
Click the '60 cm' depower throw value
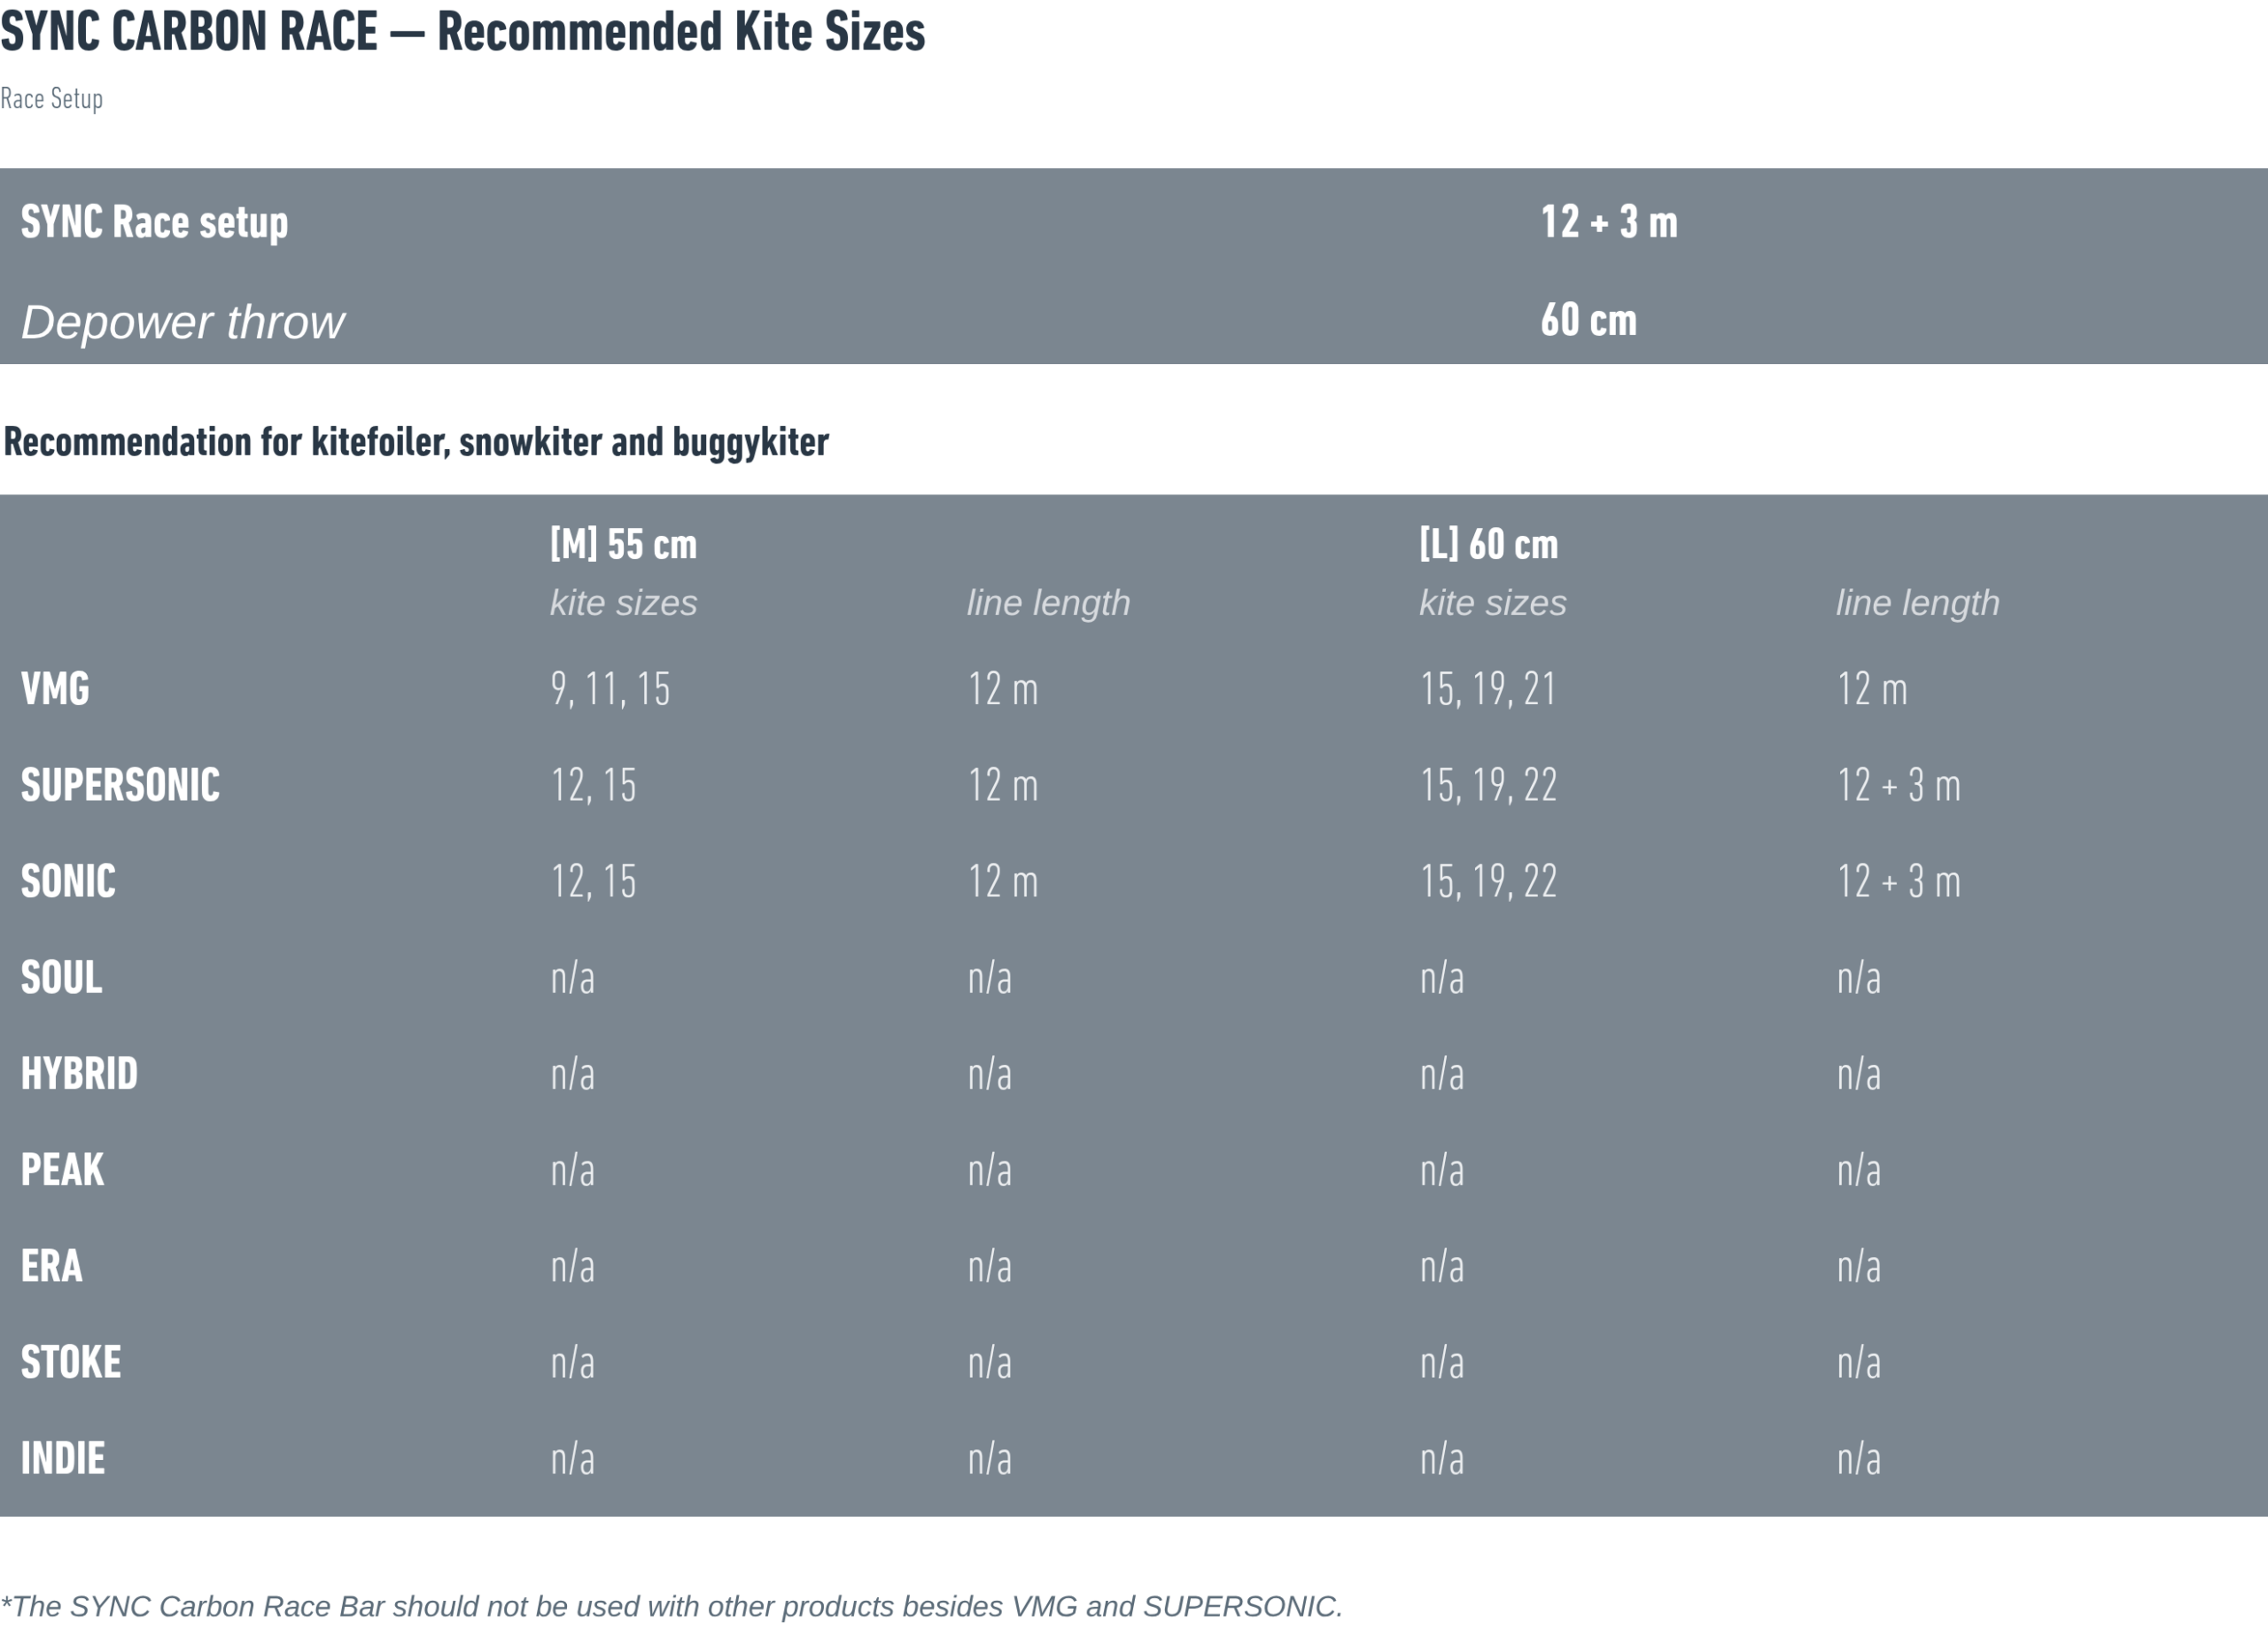click(x=1589, y=320)
